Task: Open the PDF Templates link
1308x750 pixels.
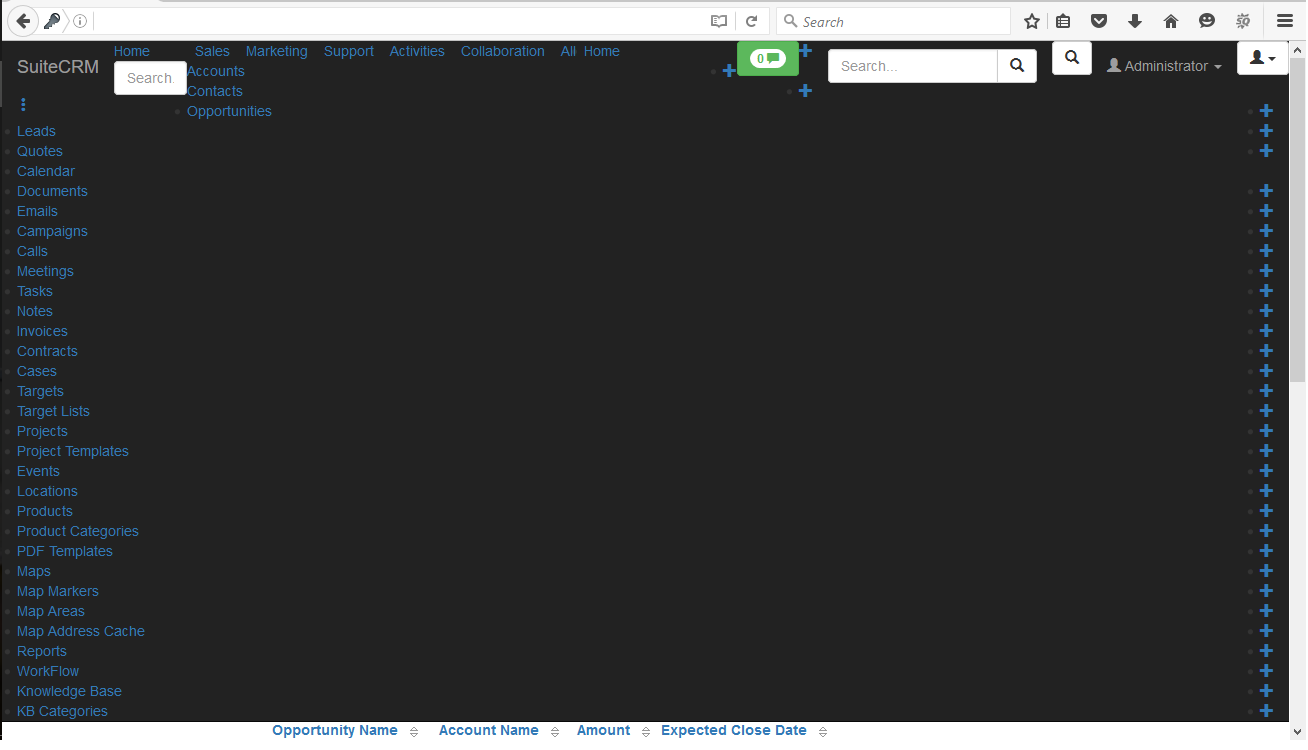Action: [x=65, y=551]
